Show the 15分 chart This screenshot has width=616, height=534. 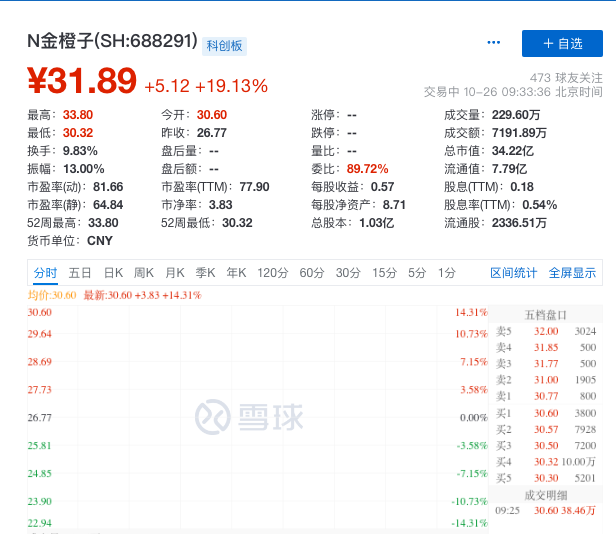[385, 272]
